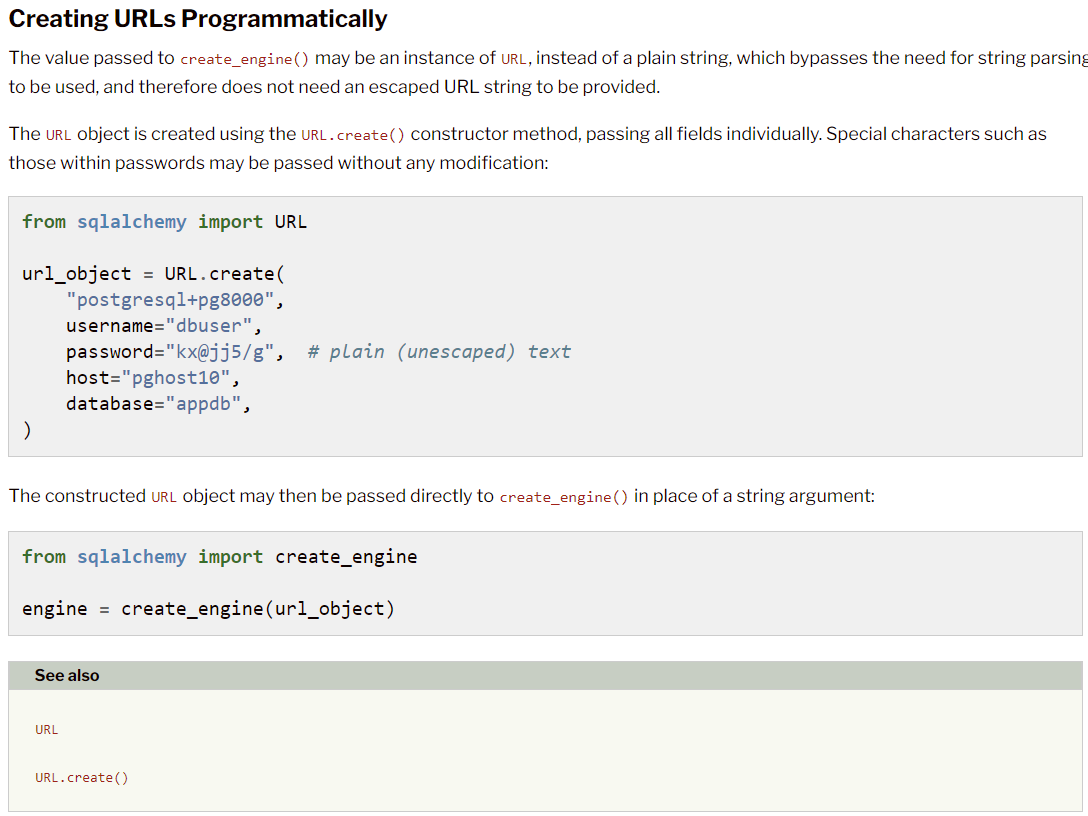Click the "engine = create_engine(url_object)" line
1088x816 pixels.
pos(208,609)
